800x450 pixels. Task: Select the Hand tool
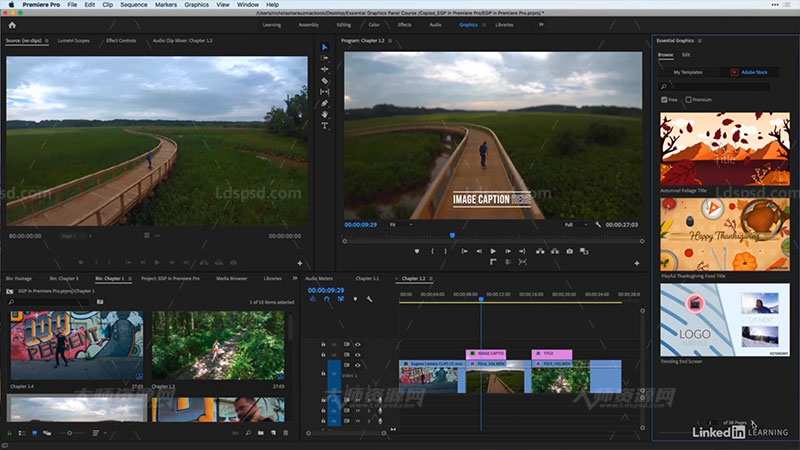(x=324, y=114)
